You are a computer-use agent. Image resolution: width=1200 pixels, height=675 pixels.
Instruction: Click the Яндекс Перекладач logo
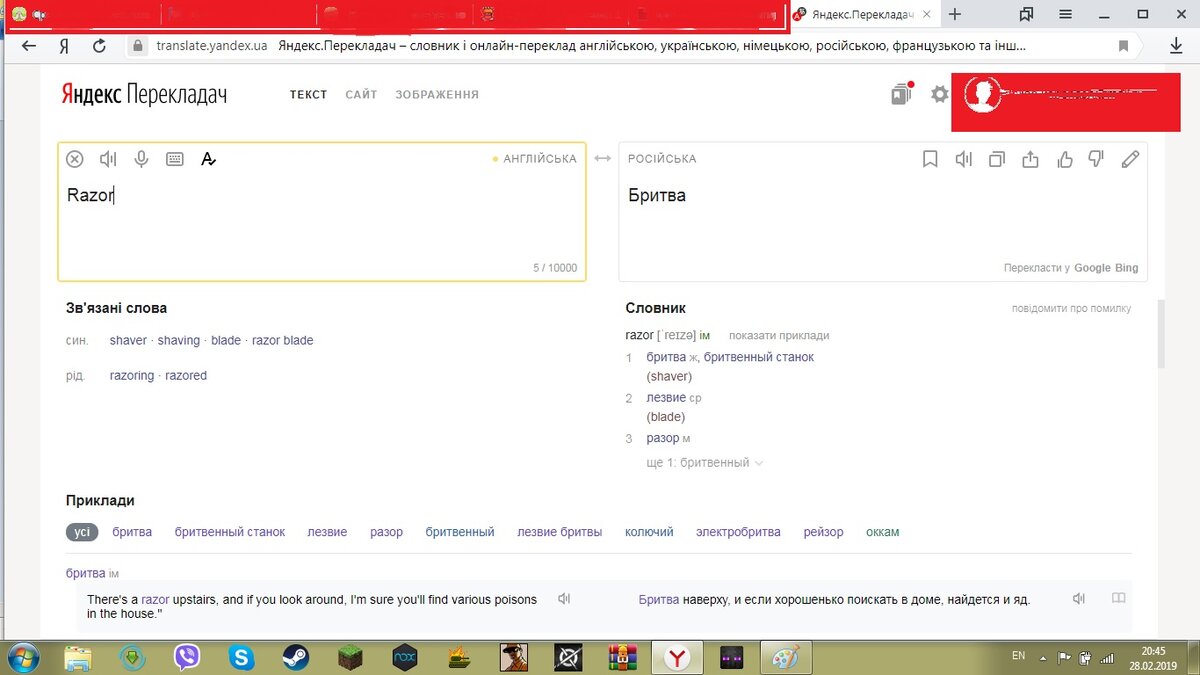click(145, 94)
